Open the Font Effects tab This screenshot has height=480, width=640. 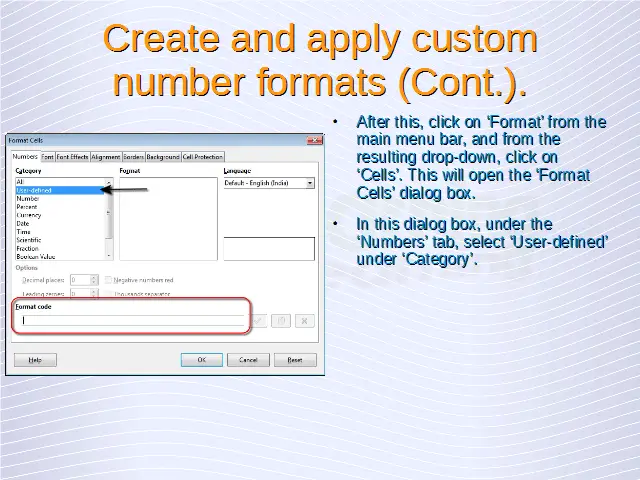point(72,157)
